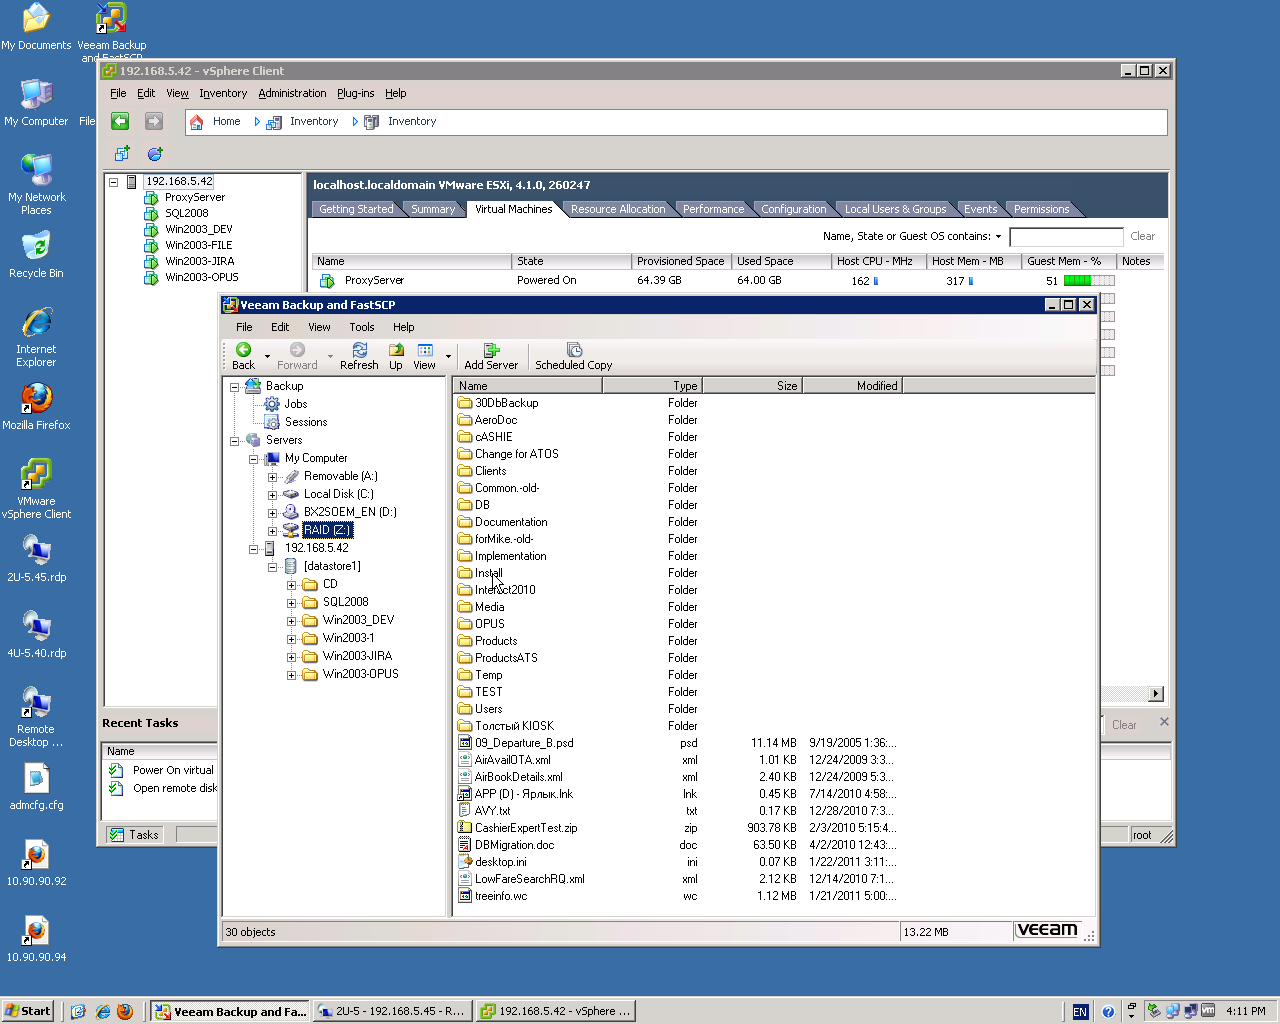Click language indicator EN in taskbar
This screenshot has height=1024, width=1280.
(1080, 1012)
